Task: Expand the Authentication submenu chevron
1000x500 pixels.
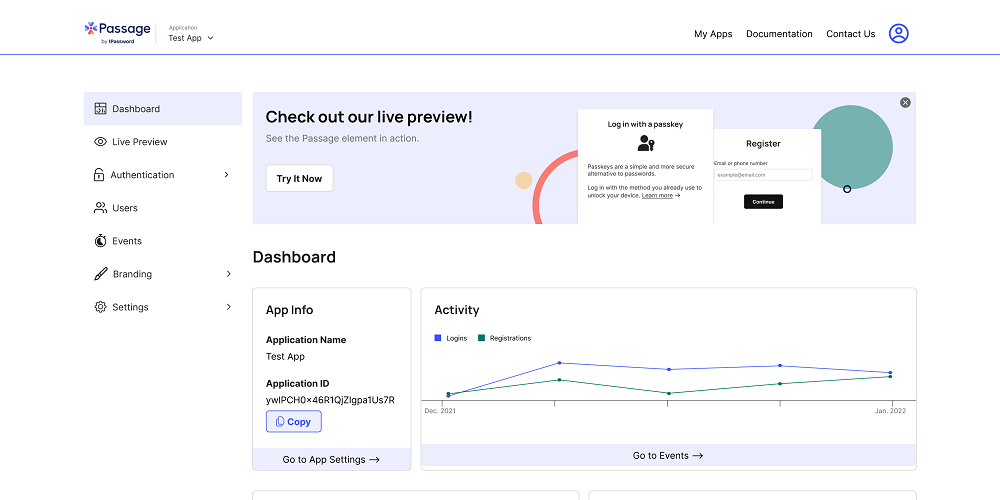Action: [227, 175]
